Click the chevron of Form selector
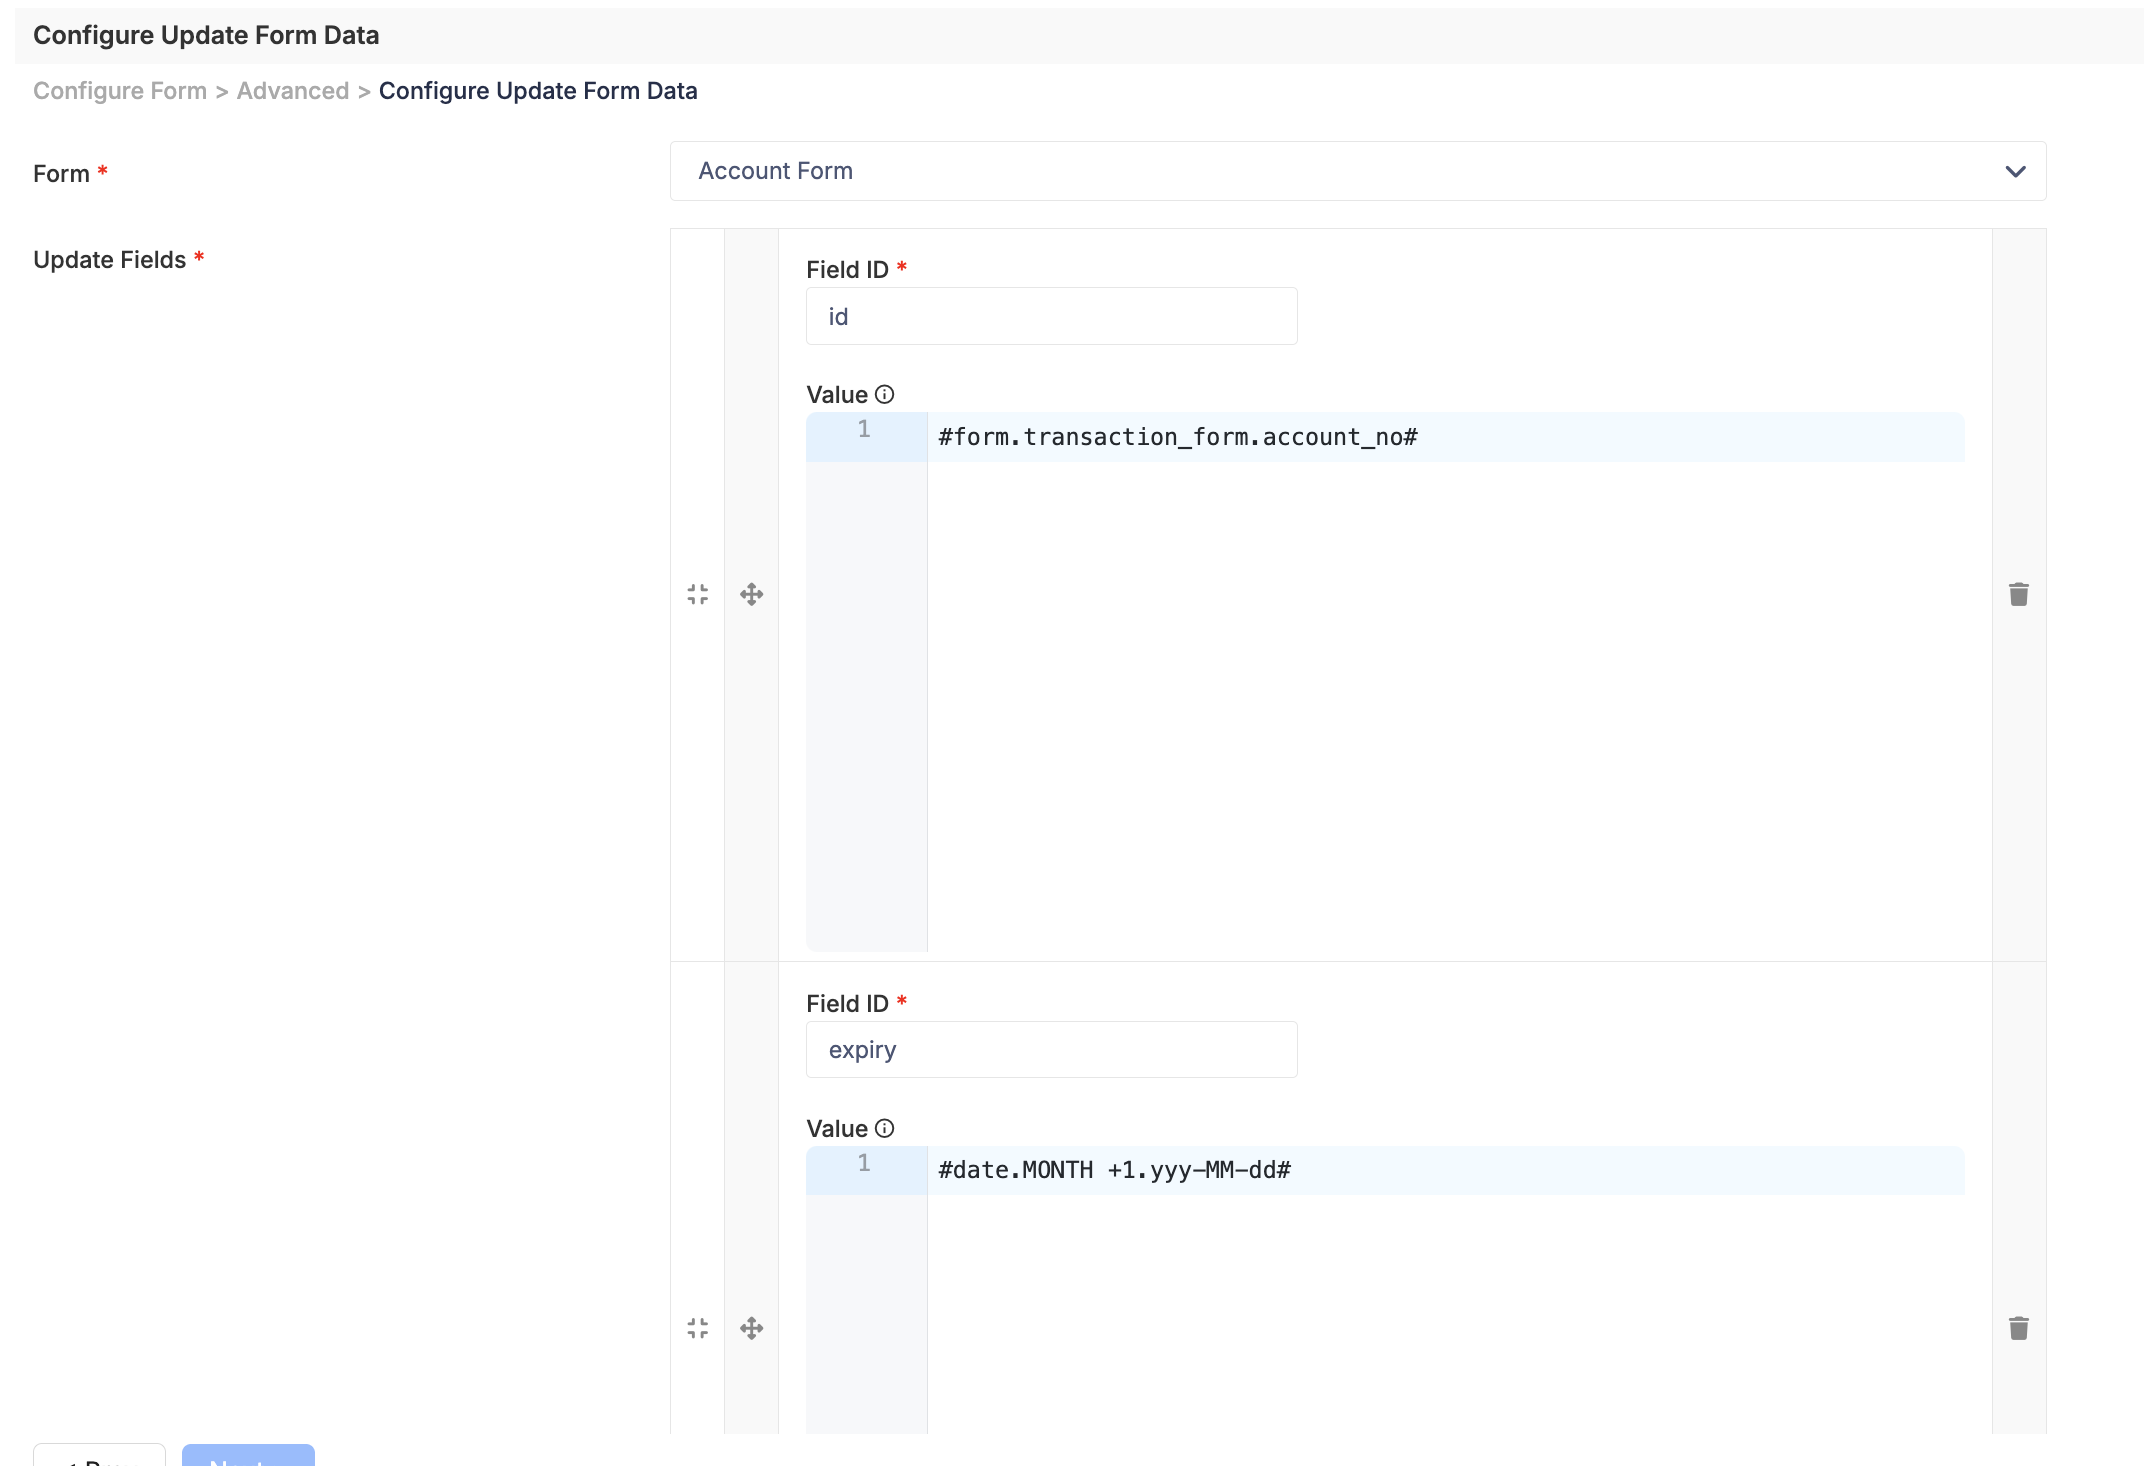The height and width of the screenshot is (1466, 2144). [2016, 172]
